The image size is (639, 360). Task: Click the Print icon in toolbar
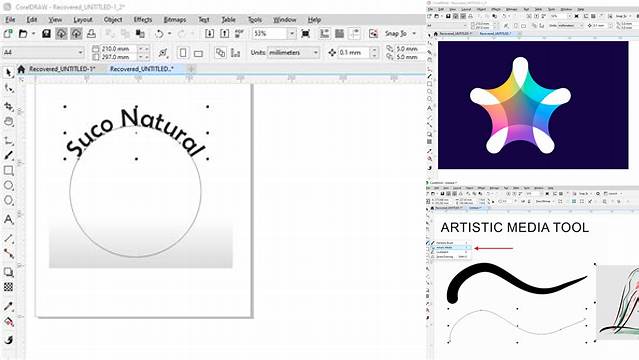tap(91, 33)
